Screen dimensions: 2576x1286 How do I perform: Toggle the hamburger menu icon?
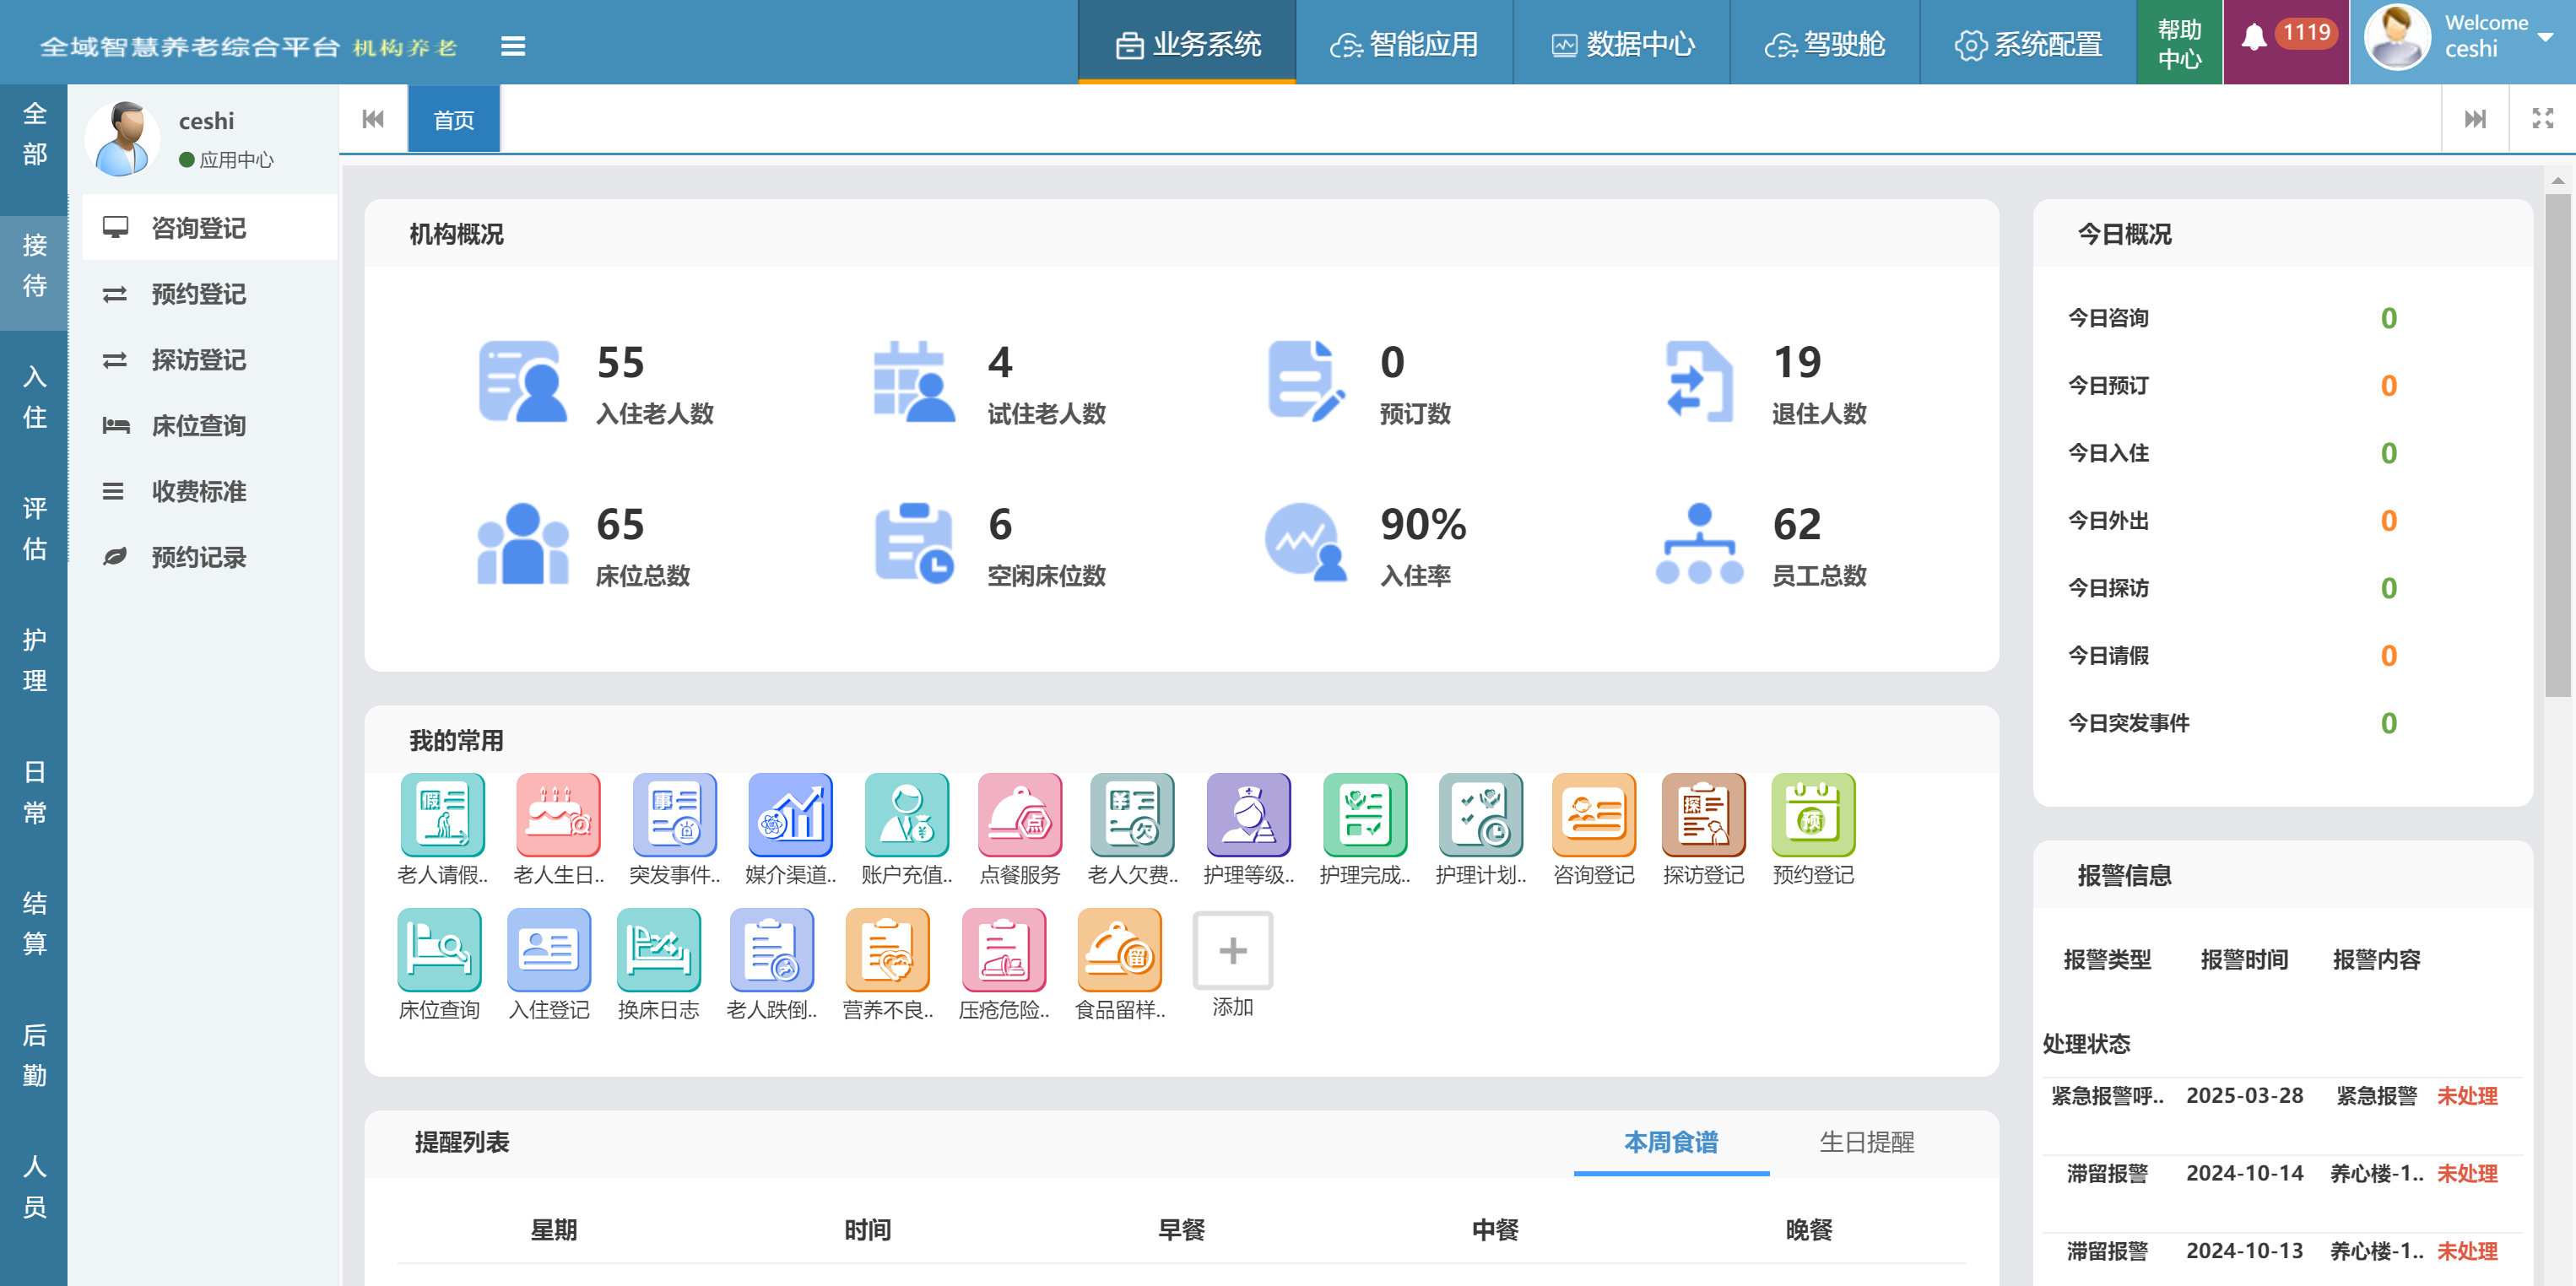pos(513,46)
